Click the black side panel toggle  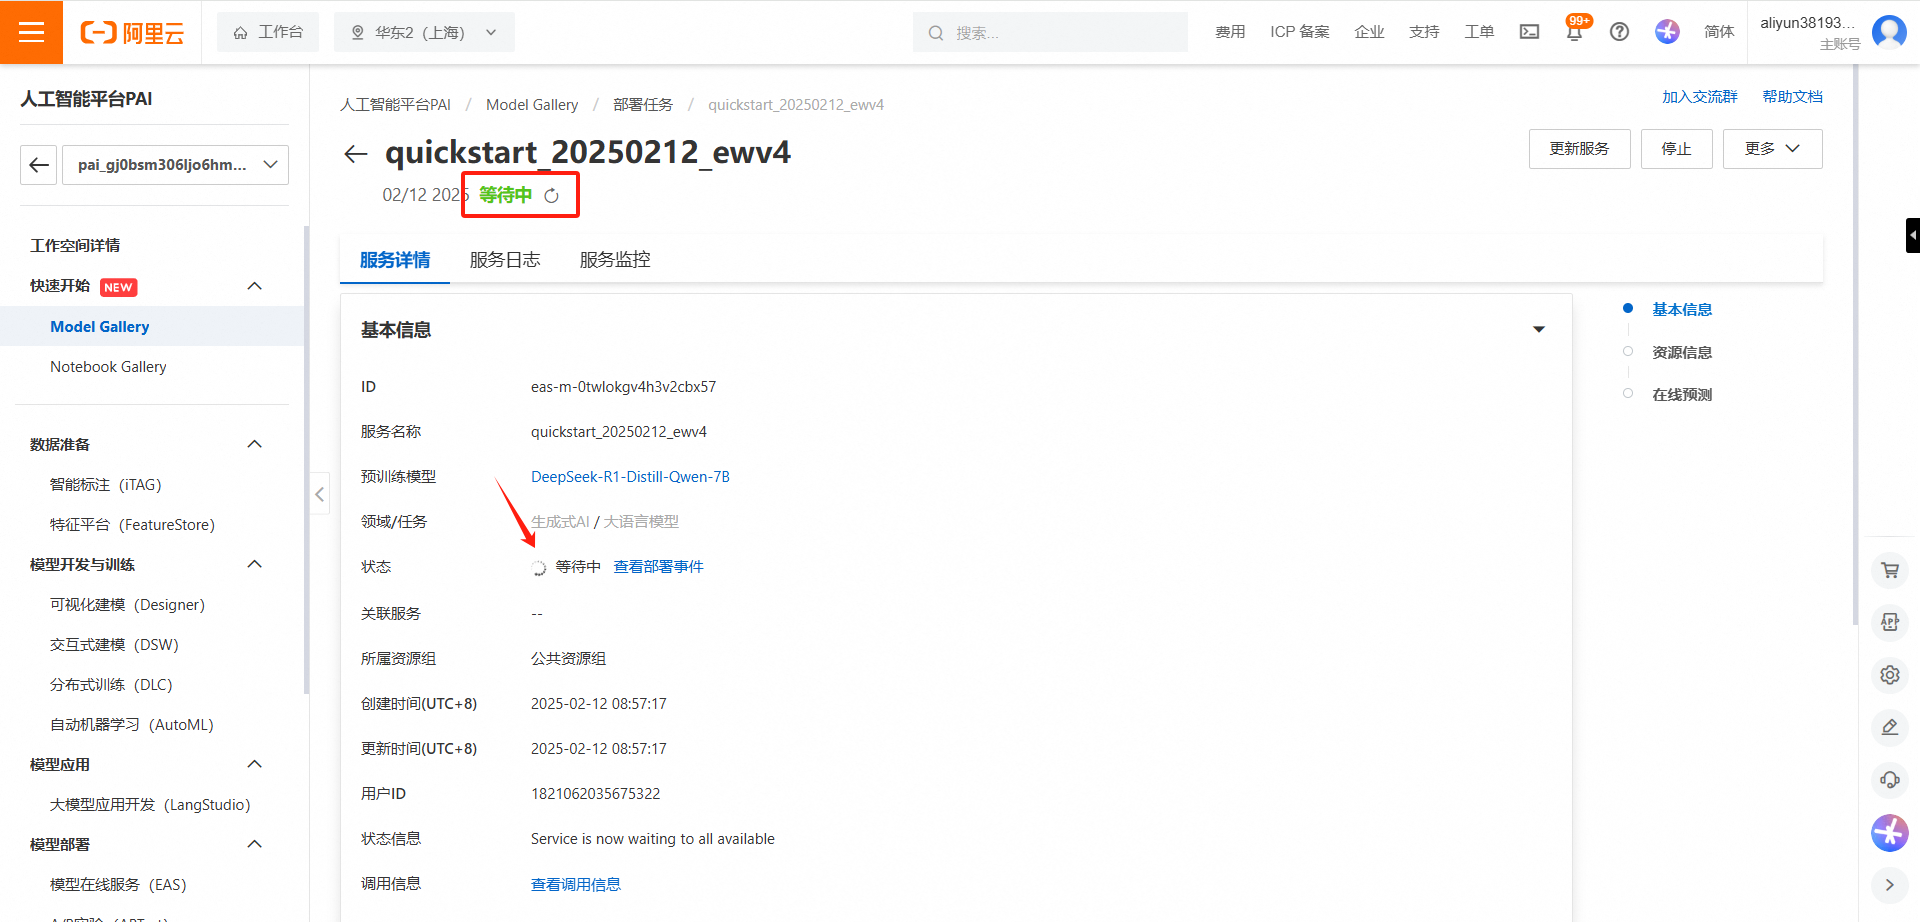click(x=1912, y=236)
